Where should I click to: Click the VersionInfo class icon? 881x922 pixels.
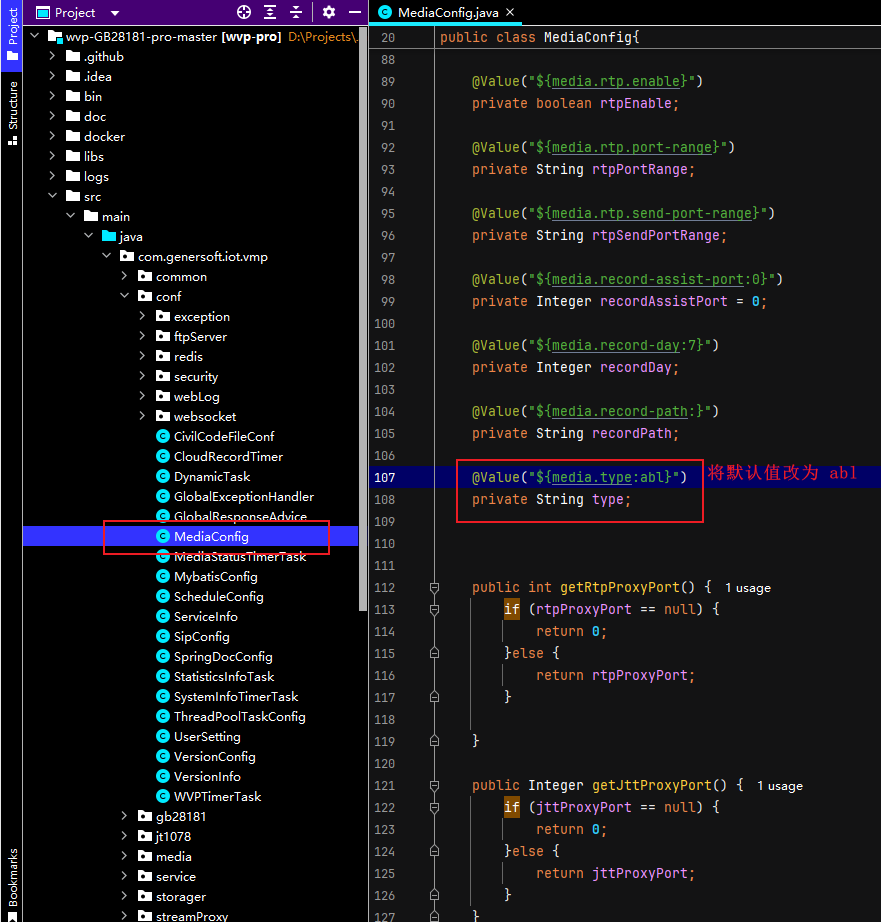click(163, 776)
